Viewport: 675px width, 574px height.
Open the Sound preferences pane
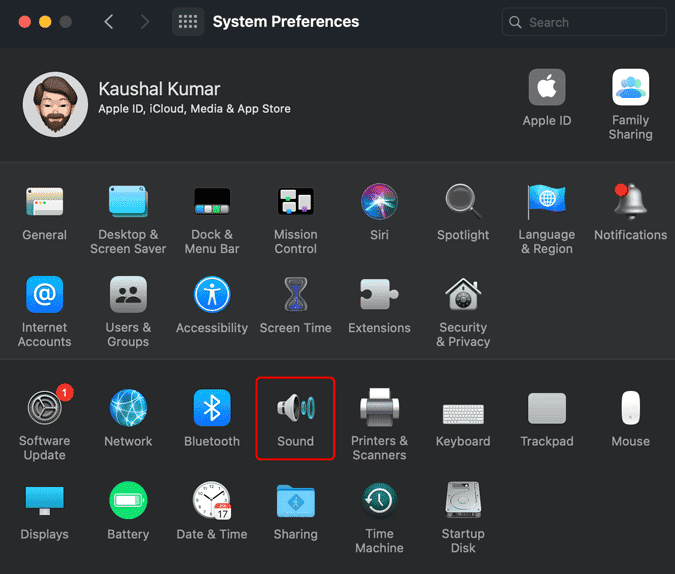pos(295,418)
